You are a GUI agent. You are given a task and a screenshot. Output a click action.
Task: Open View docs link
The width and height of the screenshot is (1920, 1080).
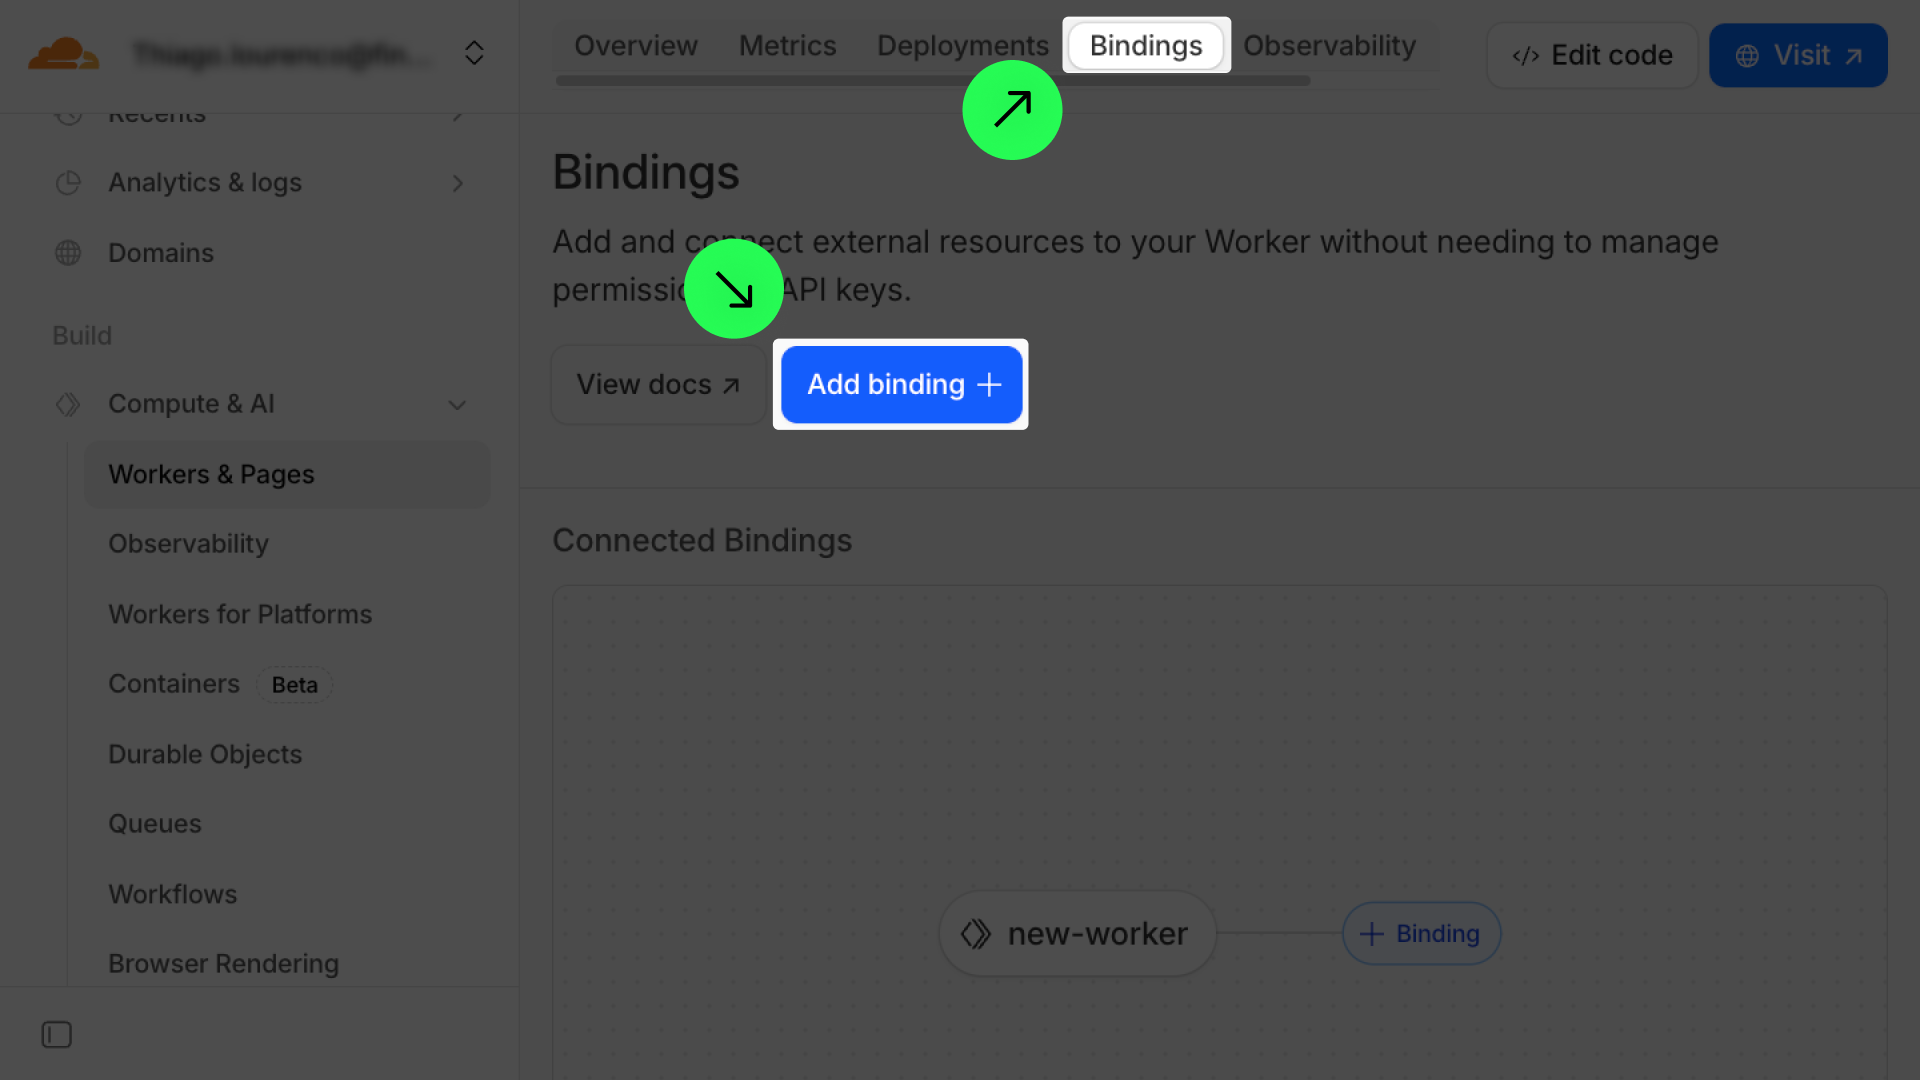point(658,385)
